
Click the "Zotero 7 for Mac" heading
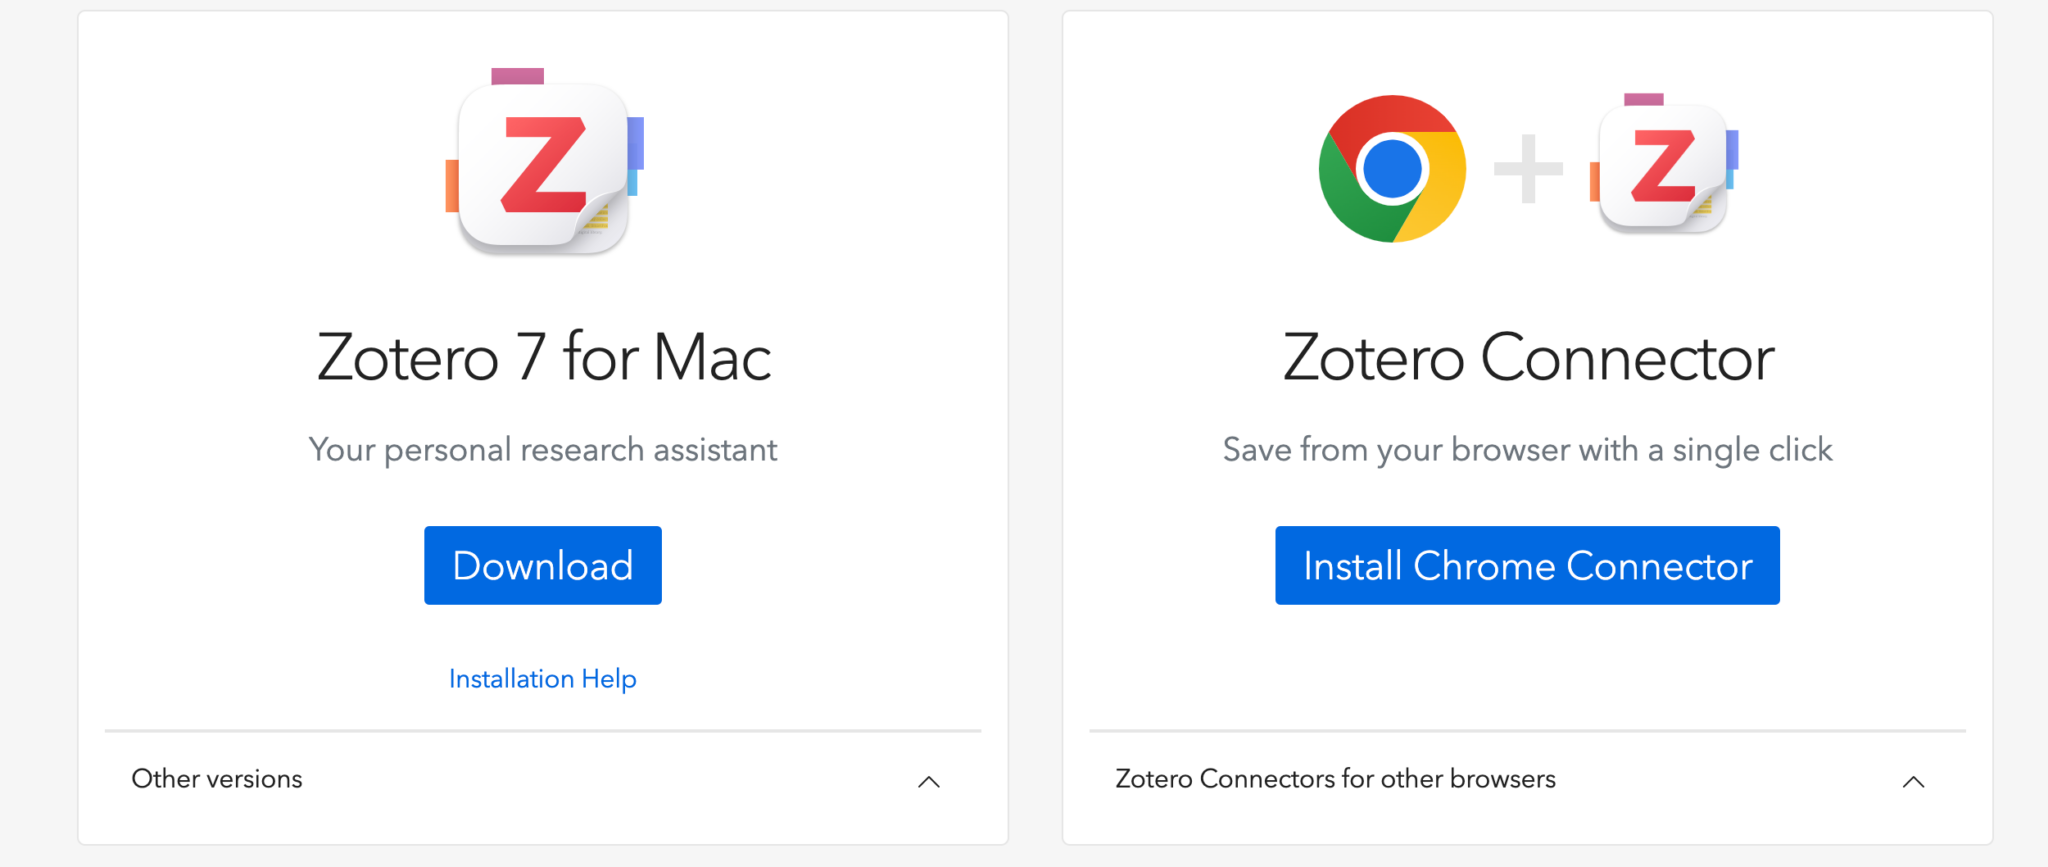point(543,357)
